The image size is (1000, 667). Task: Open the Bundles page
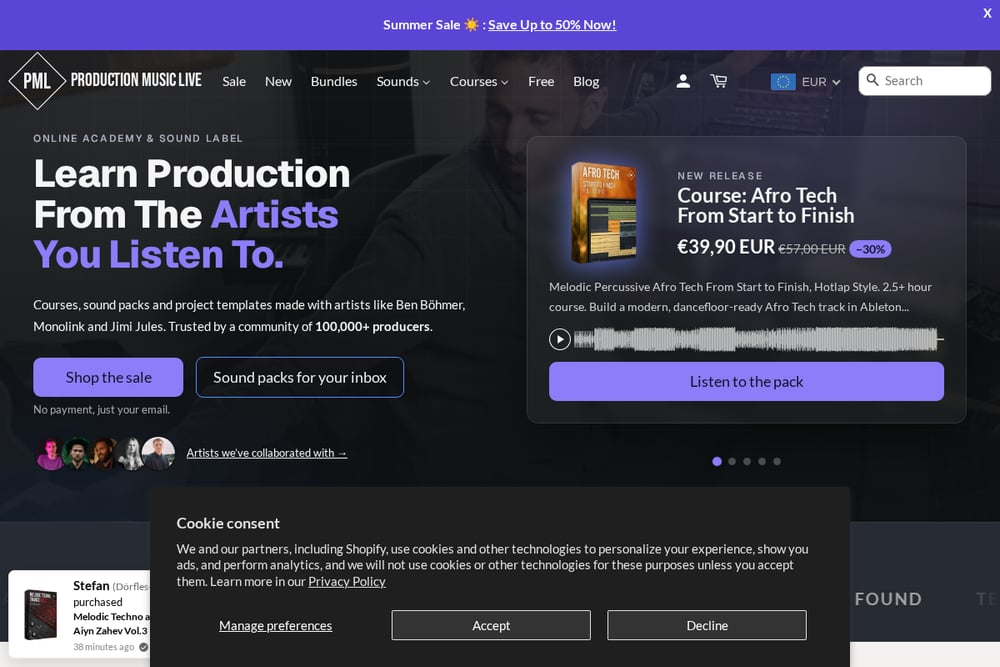click(x=334, y=82)
